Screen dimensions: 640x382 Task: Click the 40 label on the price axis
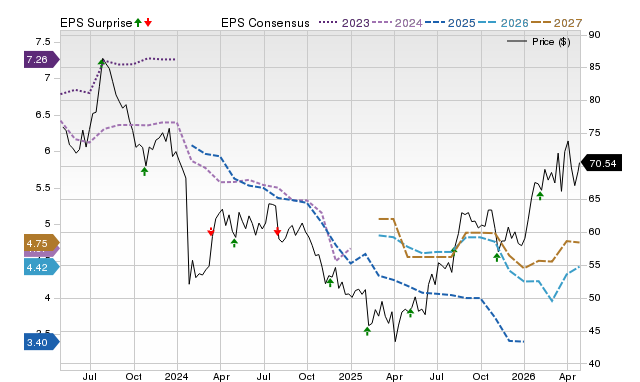click(x=594, y=364)
